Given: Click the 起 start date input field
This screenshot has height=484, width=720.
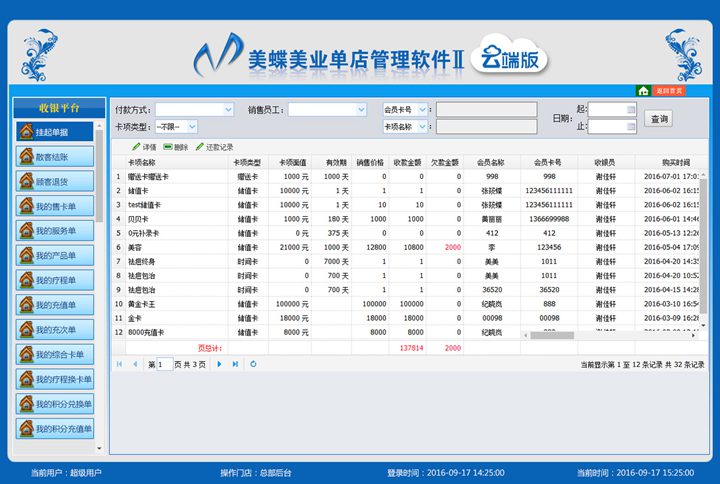Looking at the screenshot, I should pos(607,109).
